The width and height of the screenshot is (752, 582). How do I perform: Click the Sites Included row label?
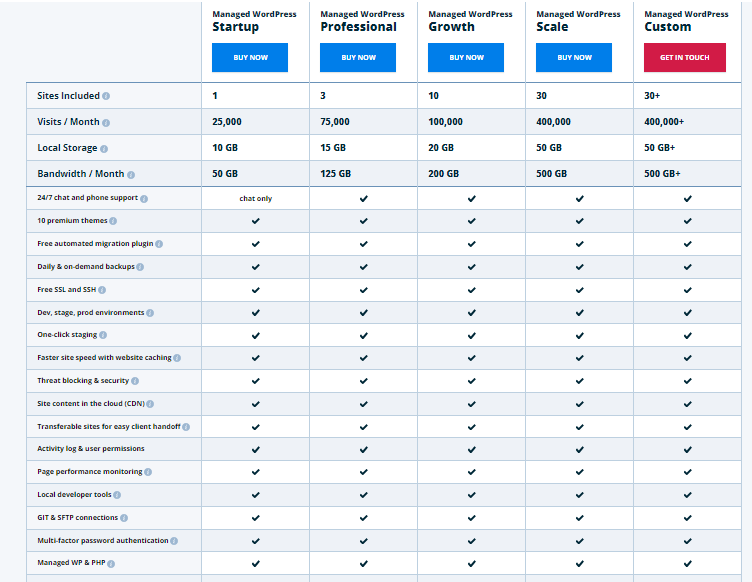pos(68,96)
